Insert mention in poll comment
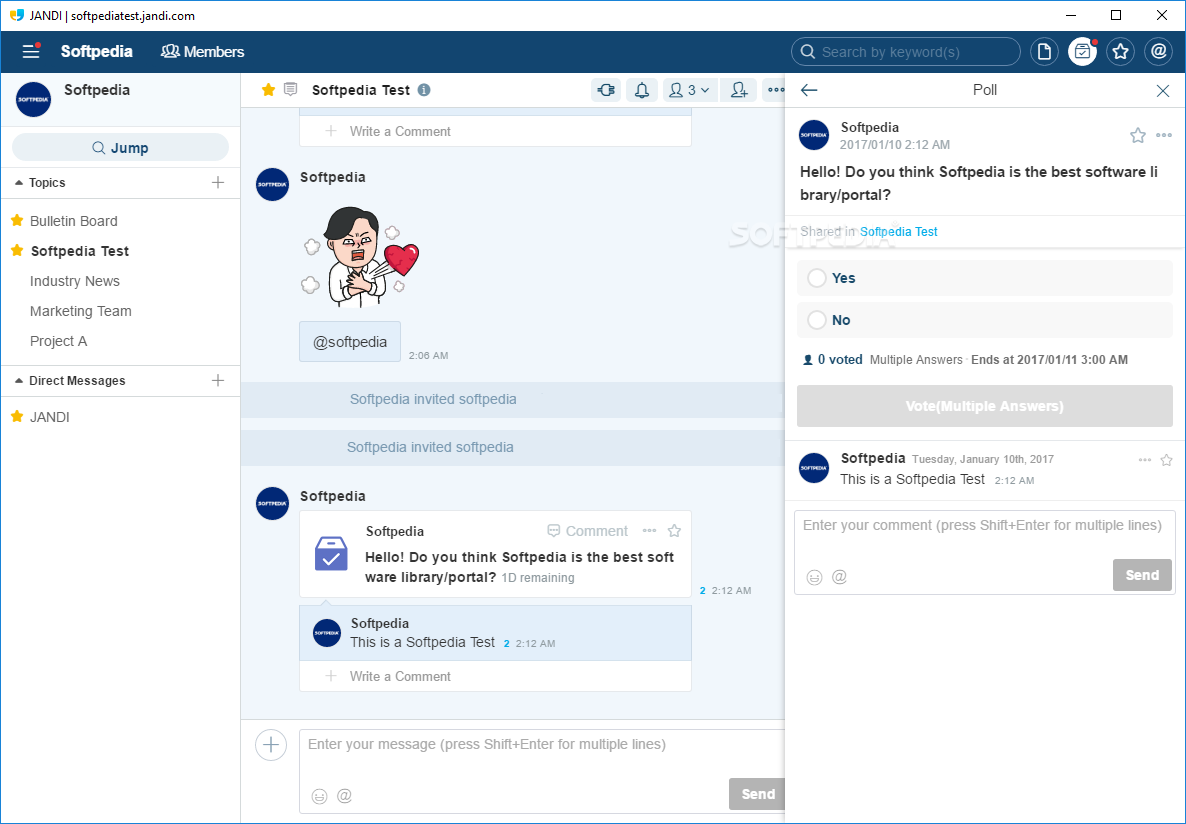 pyautogui.click(x=839, y=577)
